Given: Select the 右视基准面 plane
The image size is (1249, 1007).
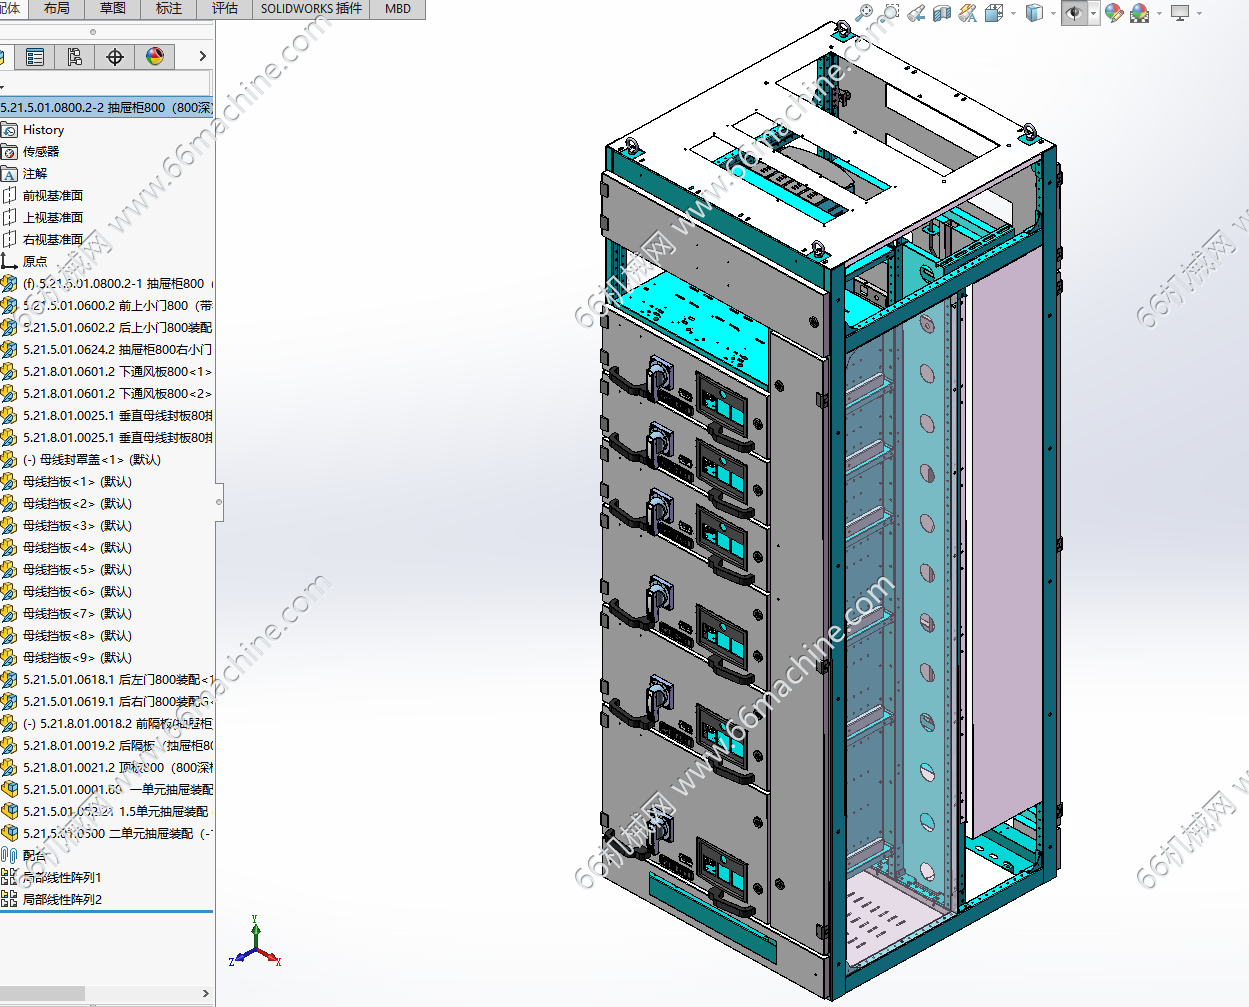Looking at the screenshot, I should [x=53, y=240].
